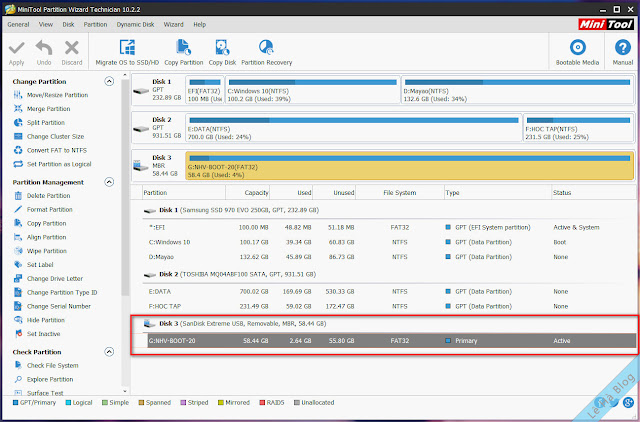
Task: Select Disk 1 Samsung SSD header row
Action: 390,210
